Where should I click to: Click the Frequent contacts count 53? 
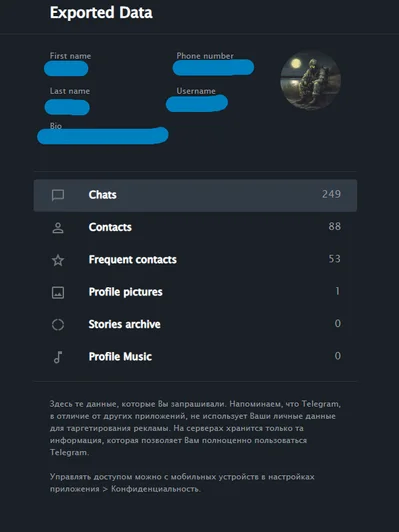click(335, 259)
